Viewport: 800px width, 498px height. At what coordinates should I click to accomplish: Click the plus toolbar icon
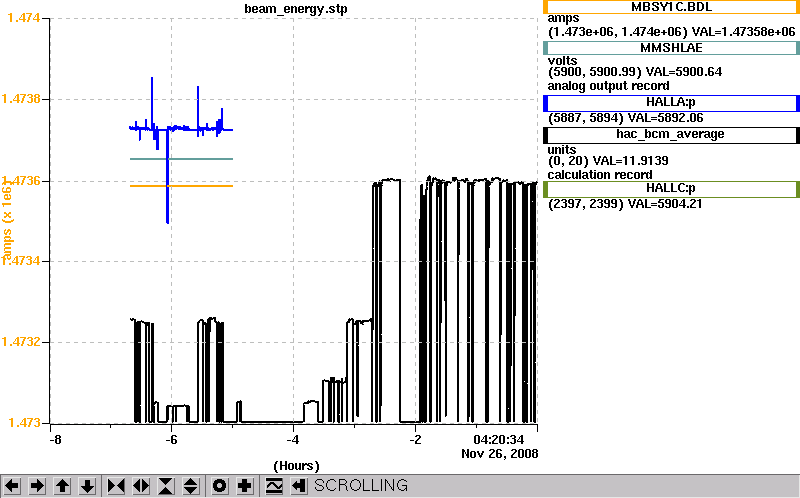pos(245,486)
